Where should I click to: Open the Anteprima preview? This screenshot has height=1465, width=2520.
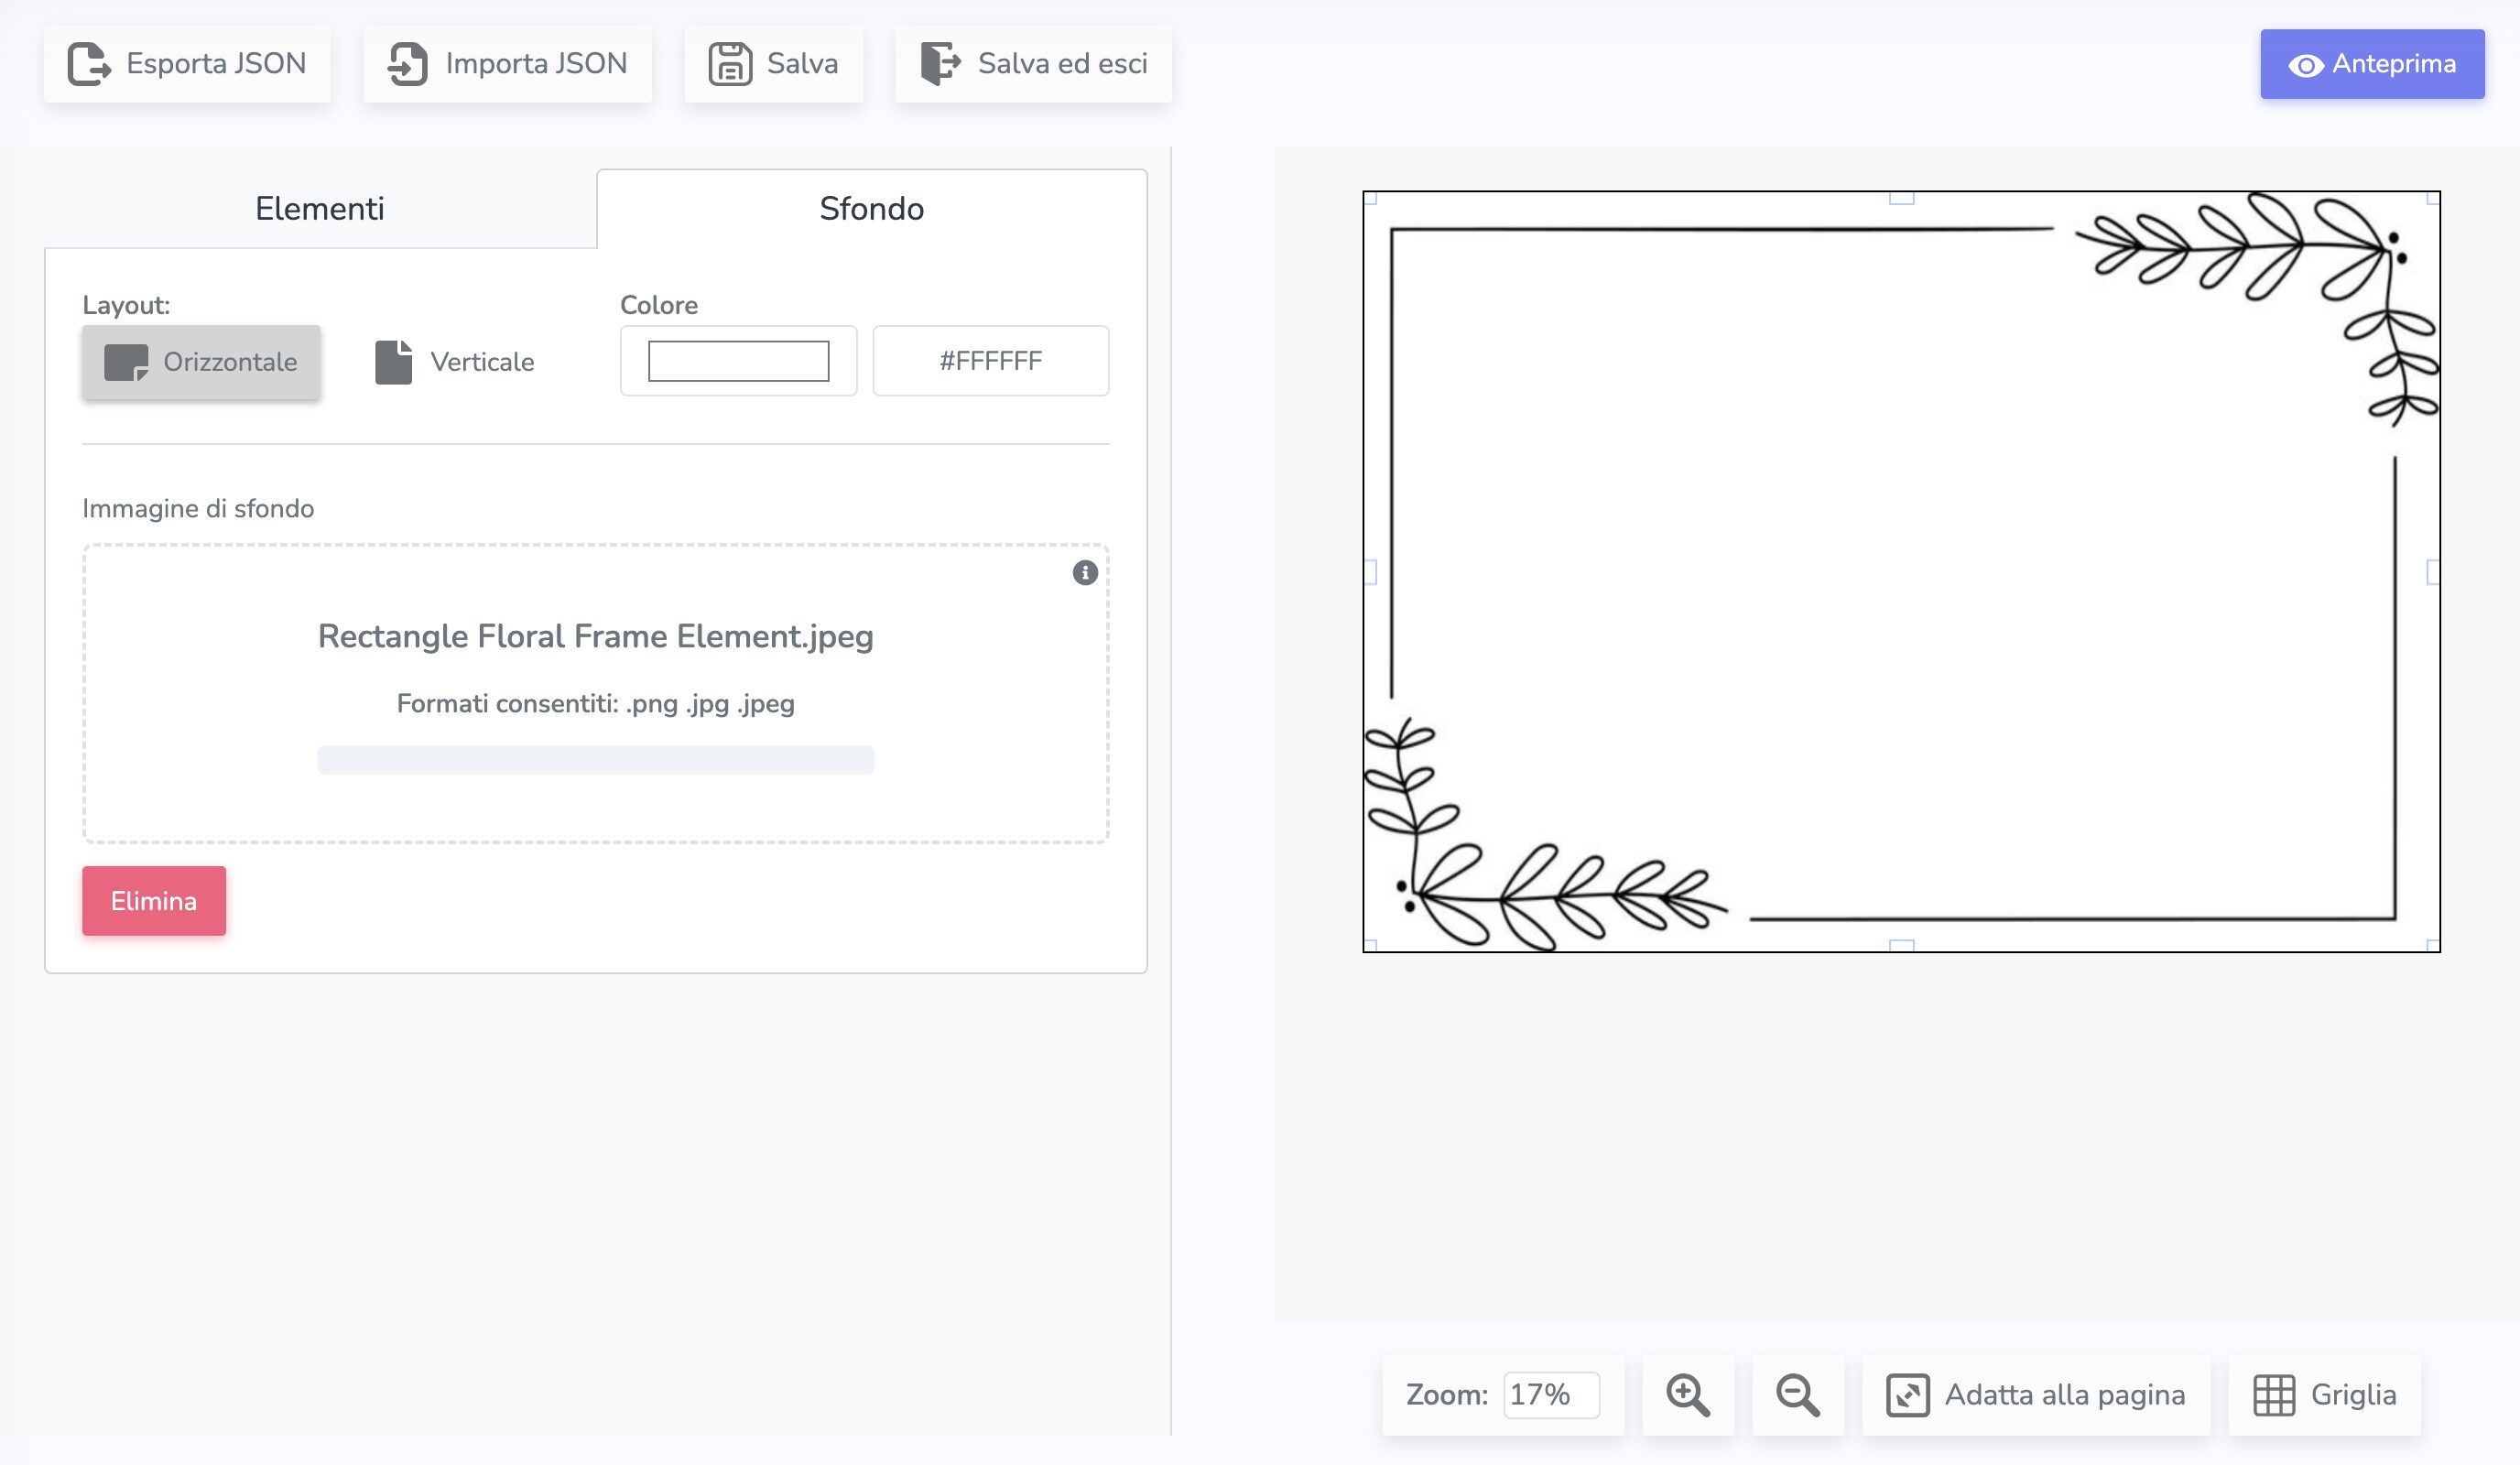point(2371,64)
